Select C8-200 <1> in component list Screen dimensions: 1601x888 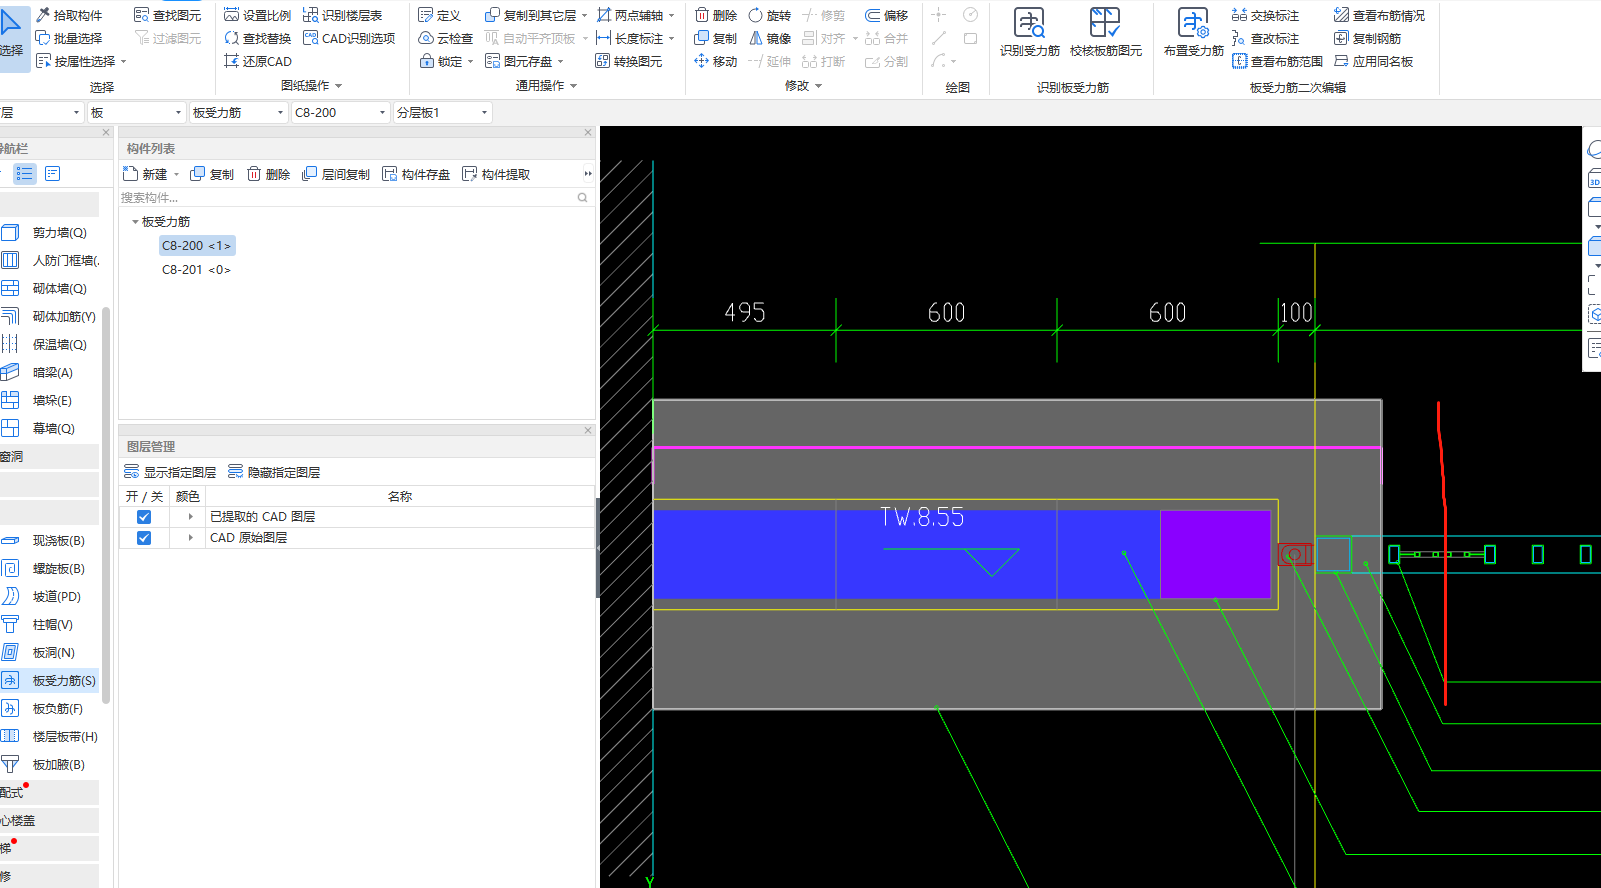[x=197, y=246]
